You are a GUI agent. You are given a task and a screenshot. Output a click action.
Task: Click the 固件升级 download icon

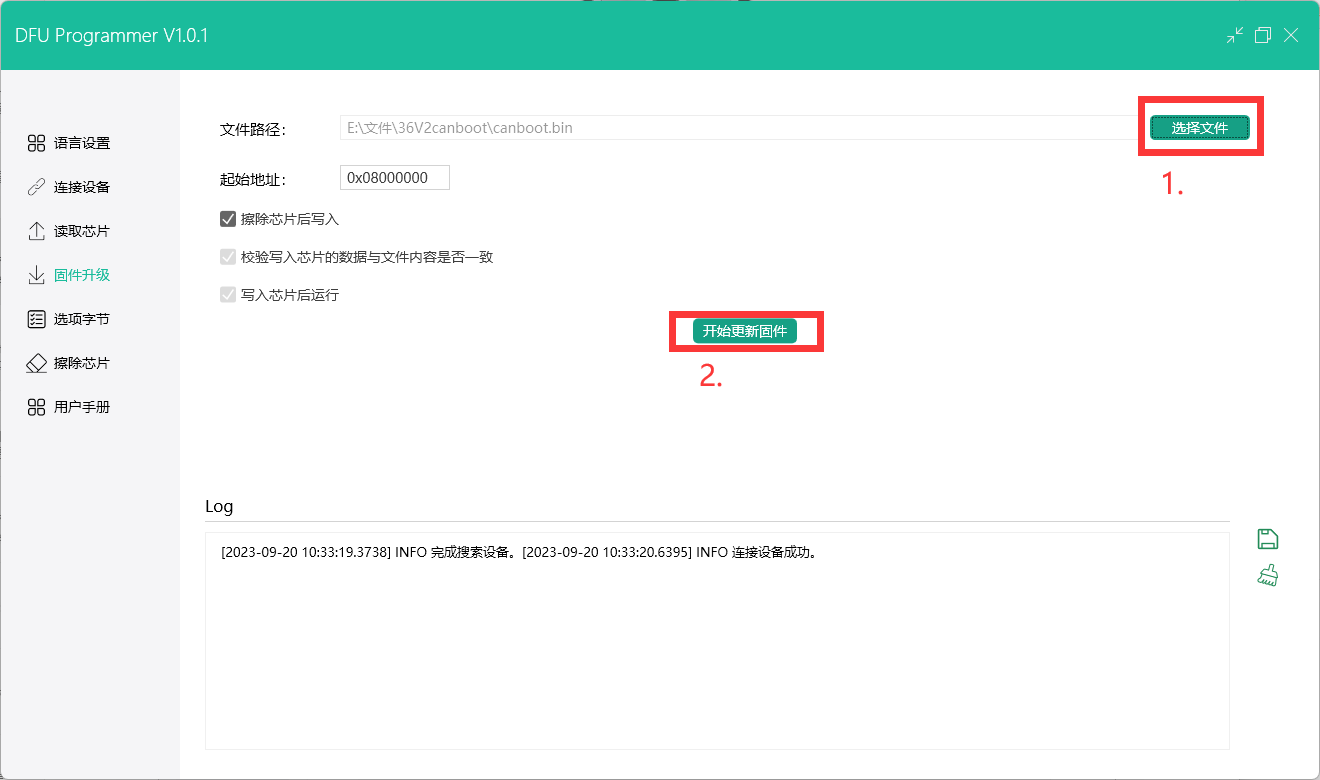coord(36,275)
